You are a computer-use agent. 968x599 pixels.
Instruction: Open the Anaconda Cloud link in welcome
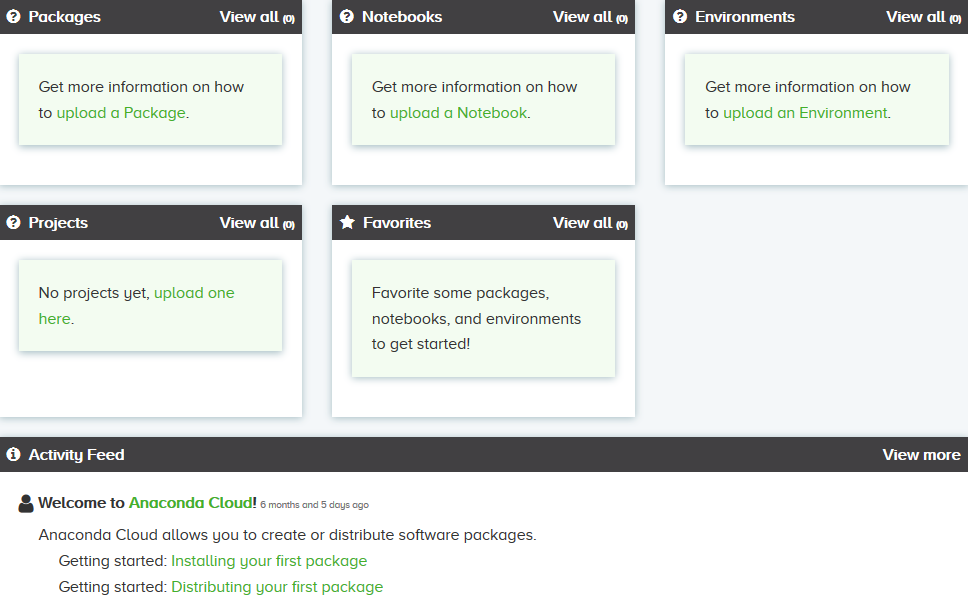(x=193, y=503)
